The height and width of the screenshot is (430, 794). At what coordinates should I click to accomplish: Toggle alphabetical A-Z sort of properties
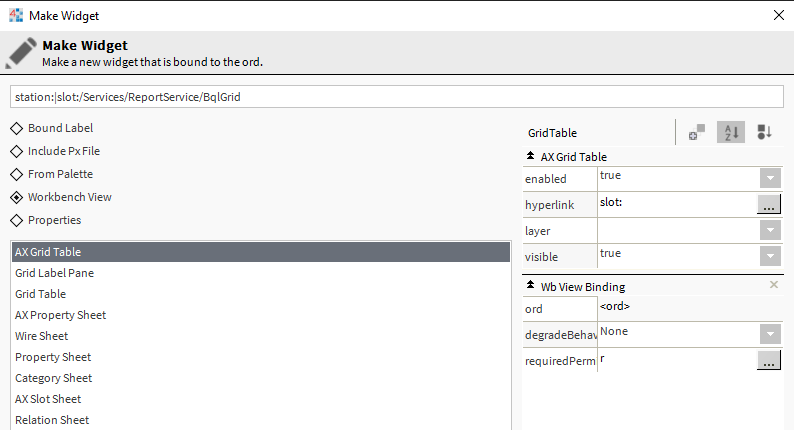coord(730,132)
